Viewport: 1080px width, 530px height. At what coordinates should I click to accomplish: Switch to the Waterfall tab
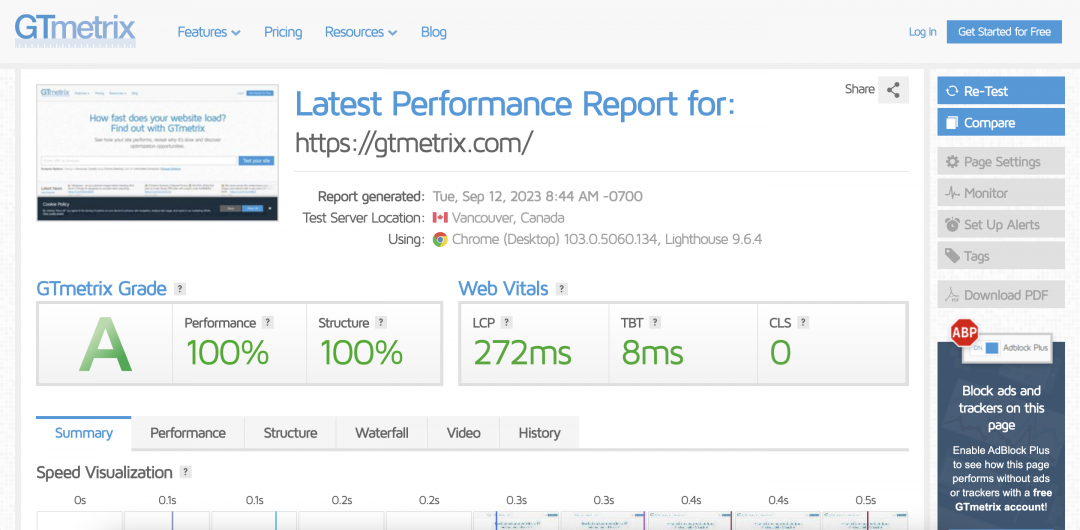point(382,433)
